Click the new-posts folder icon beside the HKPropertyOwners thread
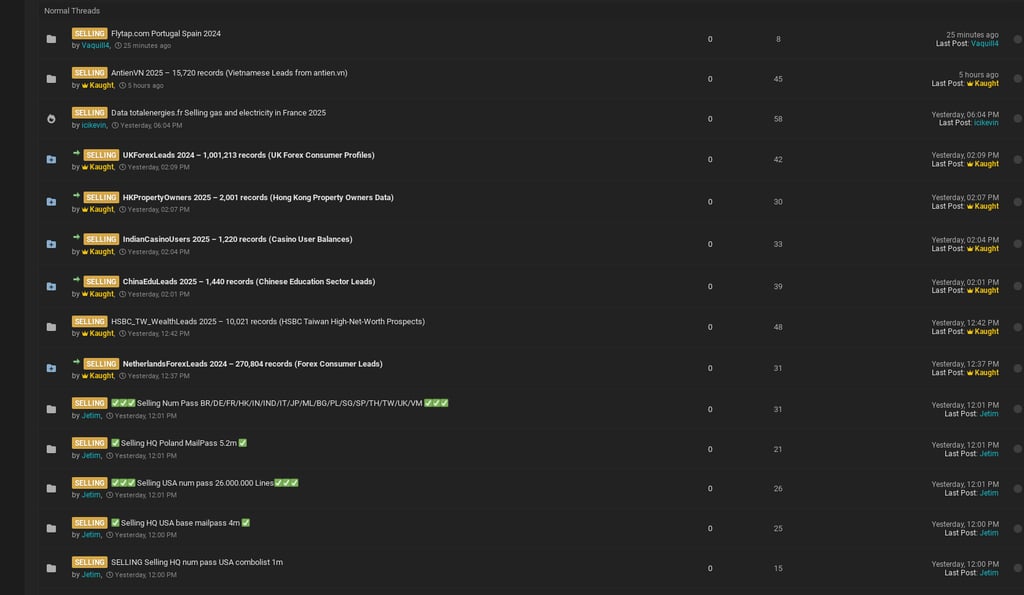 51,202
